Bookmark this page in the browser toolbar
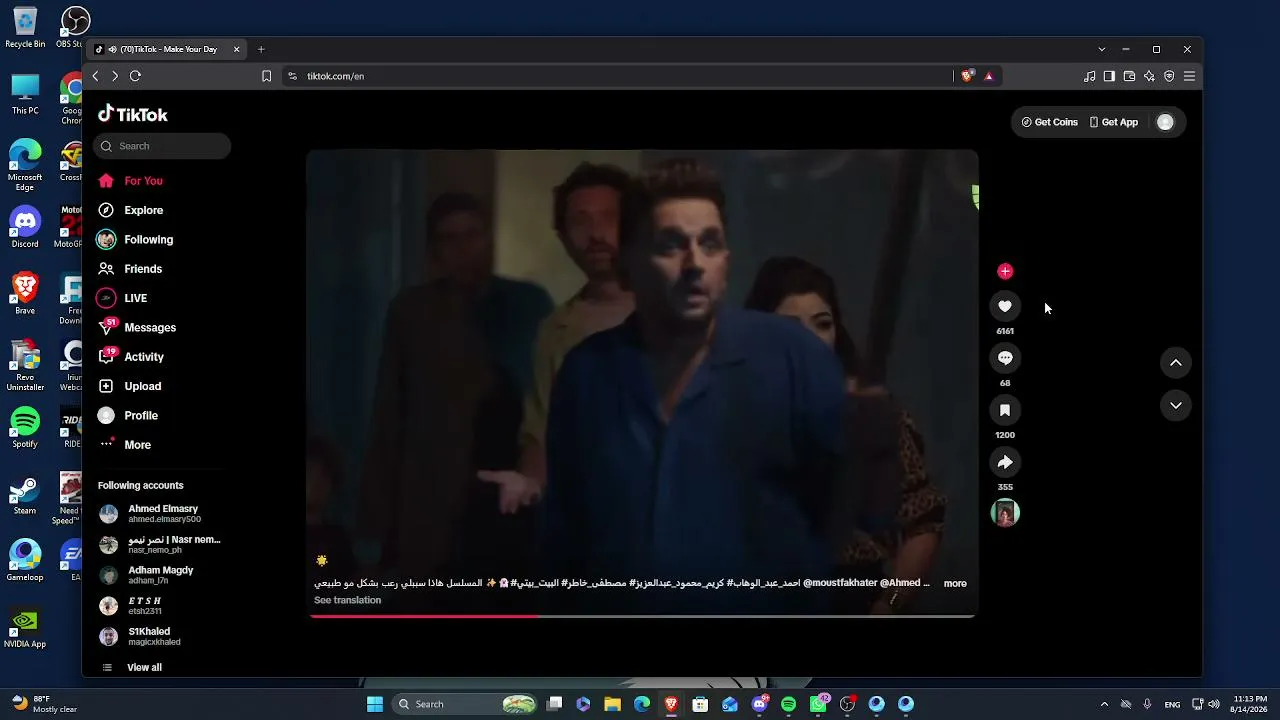 [266, 76]
